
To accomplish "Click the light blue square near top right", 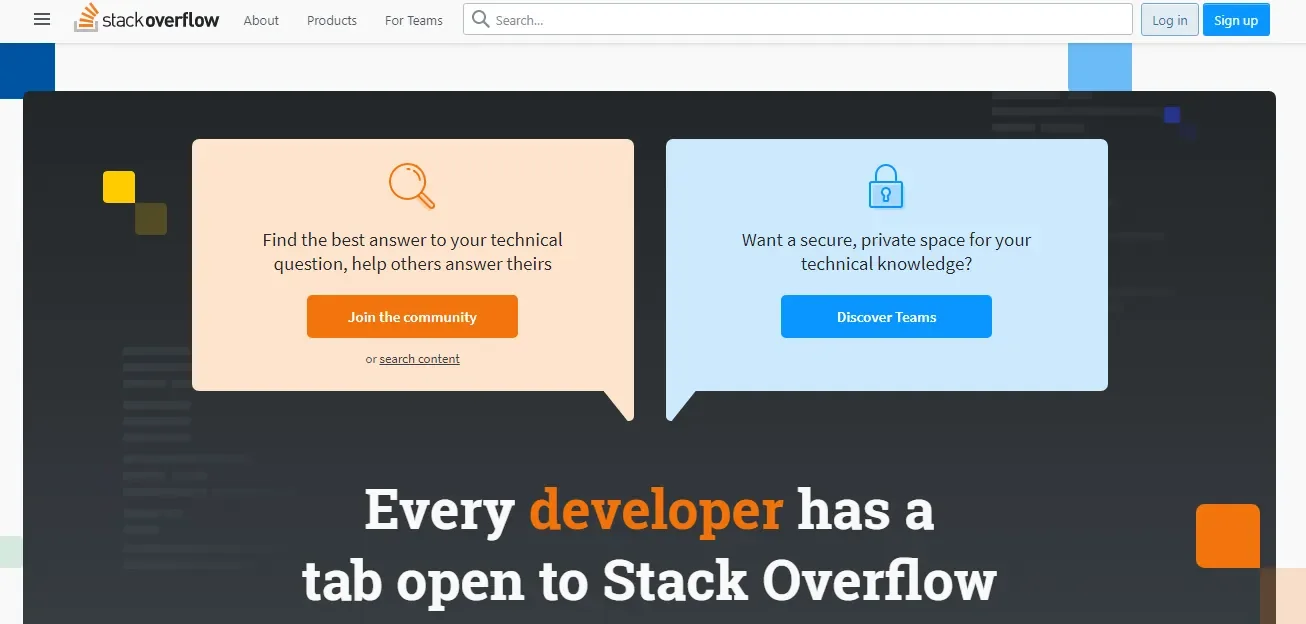I will click(1099, 67).
